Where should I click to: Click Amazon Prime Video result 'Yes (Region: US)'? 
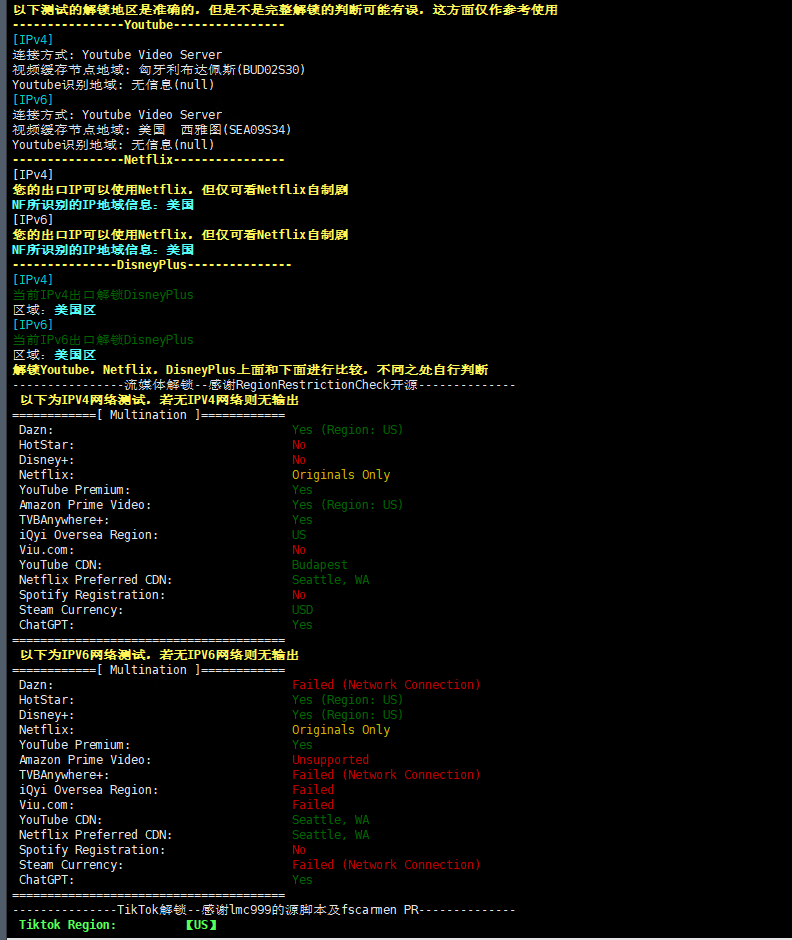click(347, 505)
